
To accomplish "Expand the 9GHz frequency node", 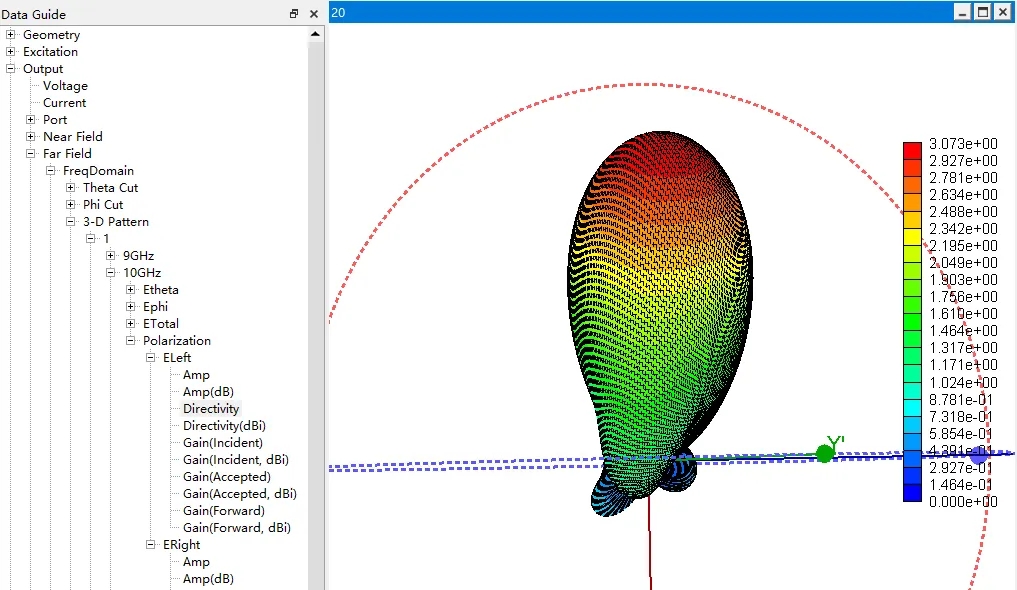I will 111,256.
